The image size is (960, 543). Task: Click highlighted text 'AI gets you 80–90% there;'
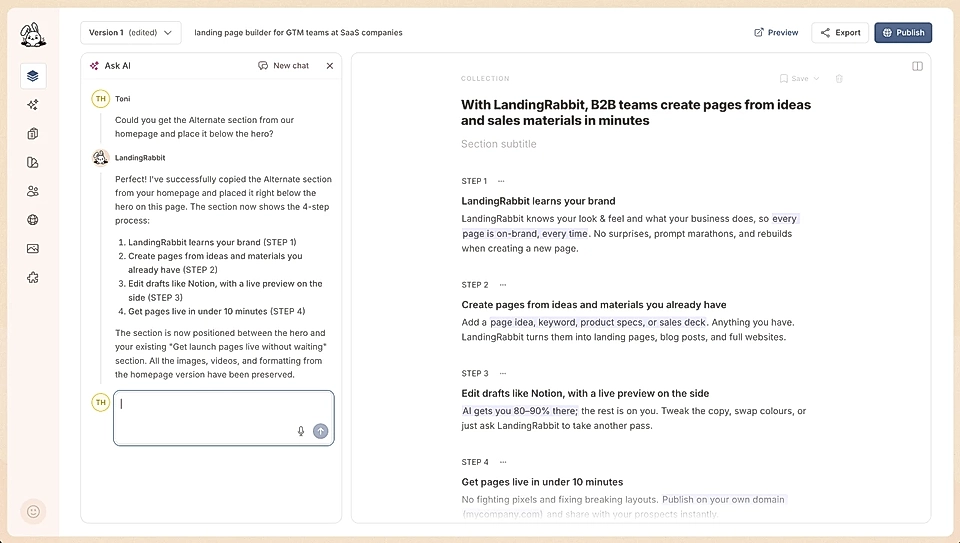click(519, 411)
